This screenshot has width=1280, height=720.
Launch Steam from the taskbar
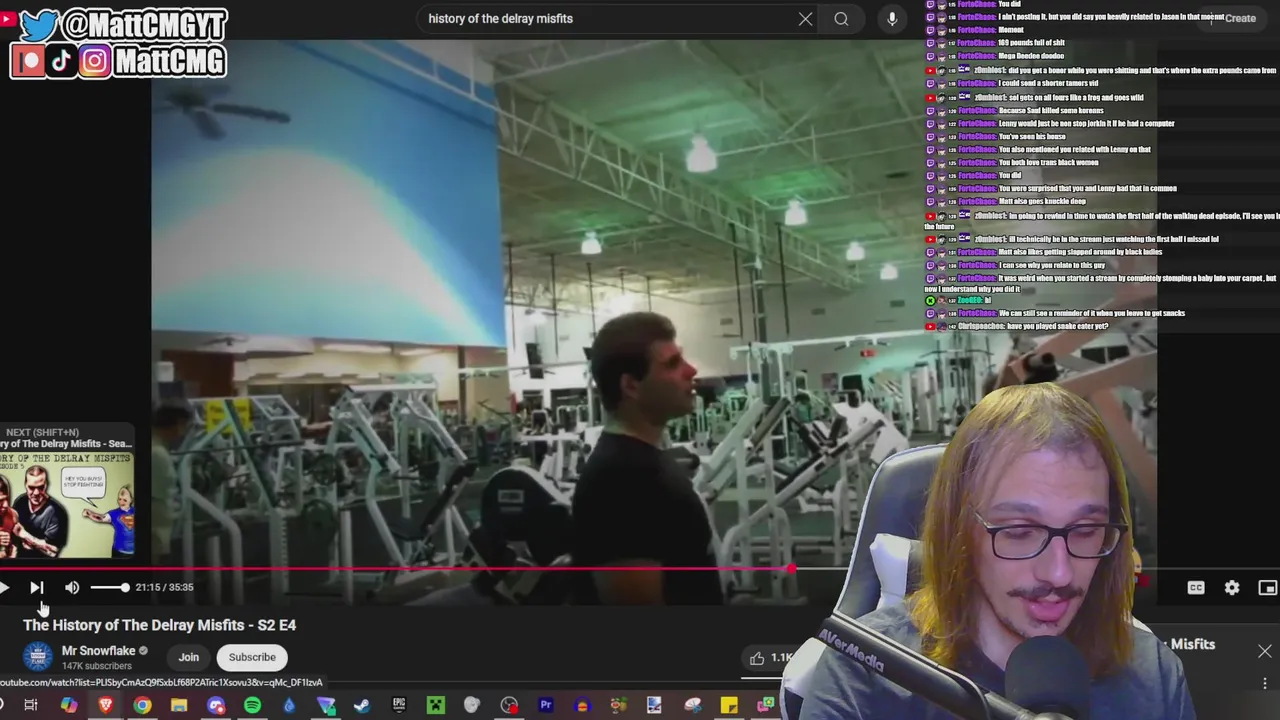[x=362, y=705]
